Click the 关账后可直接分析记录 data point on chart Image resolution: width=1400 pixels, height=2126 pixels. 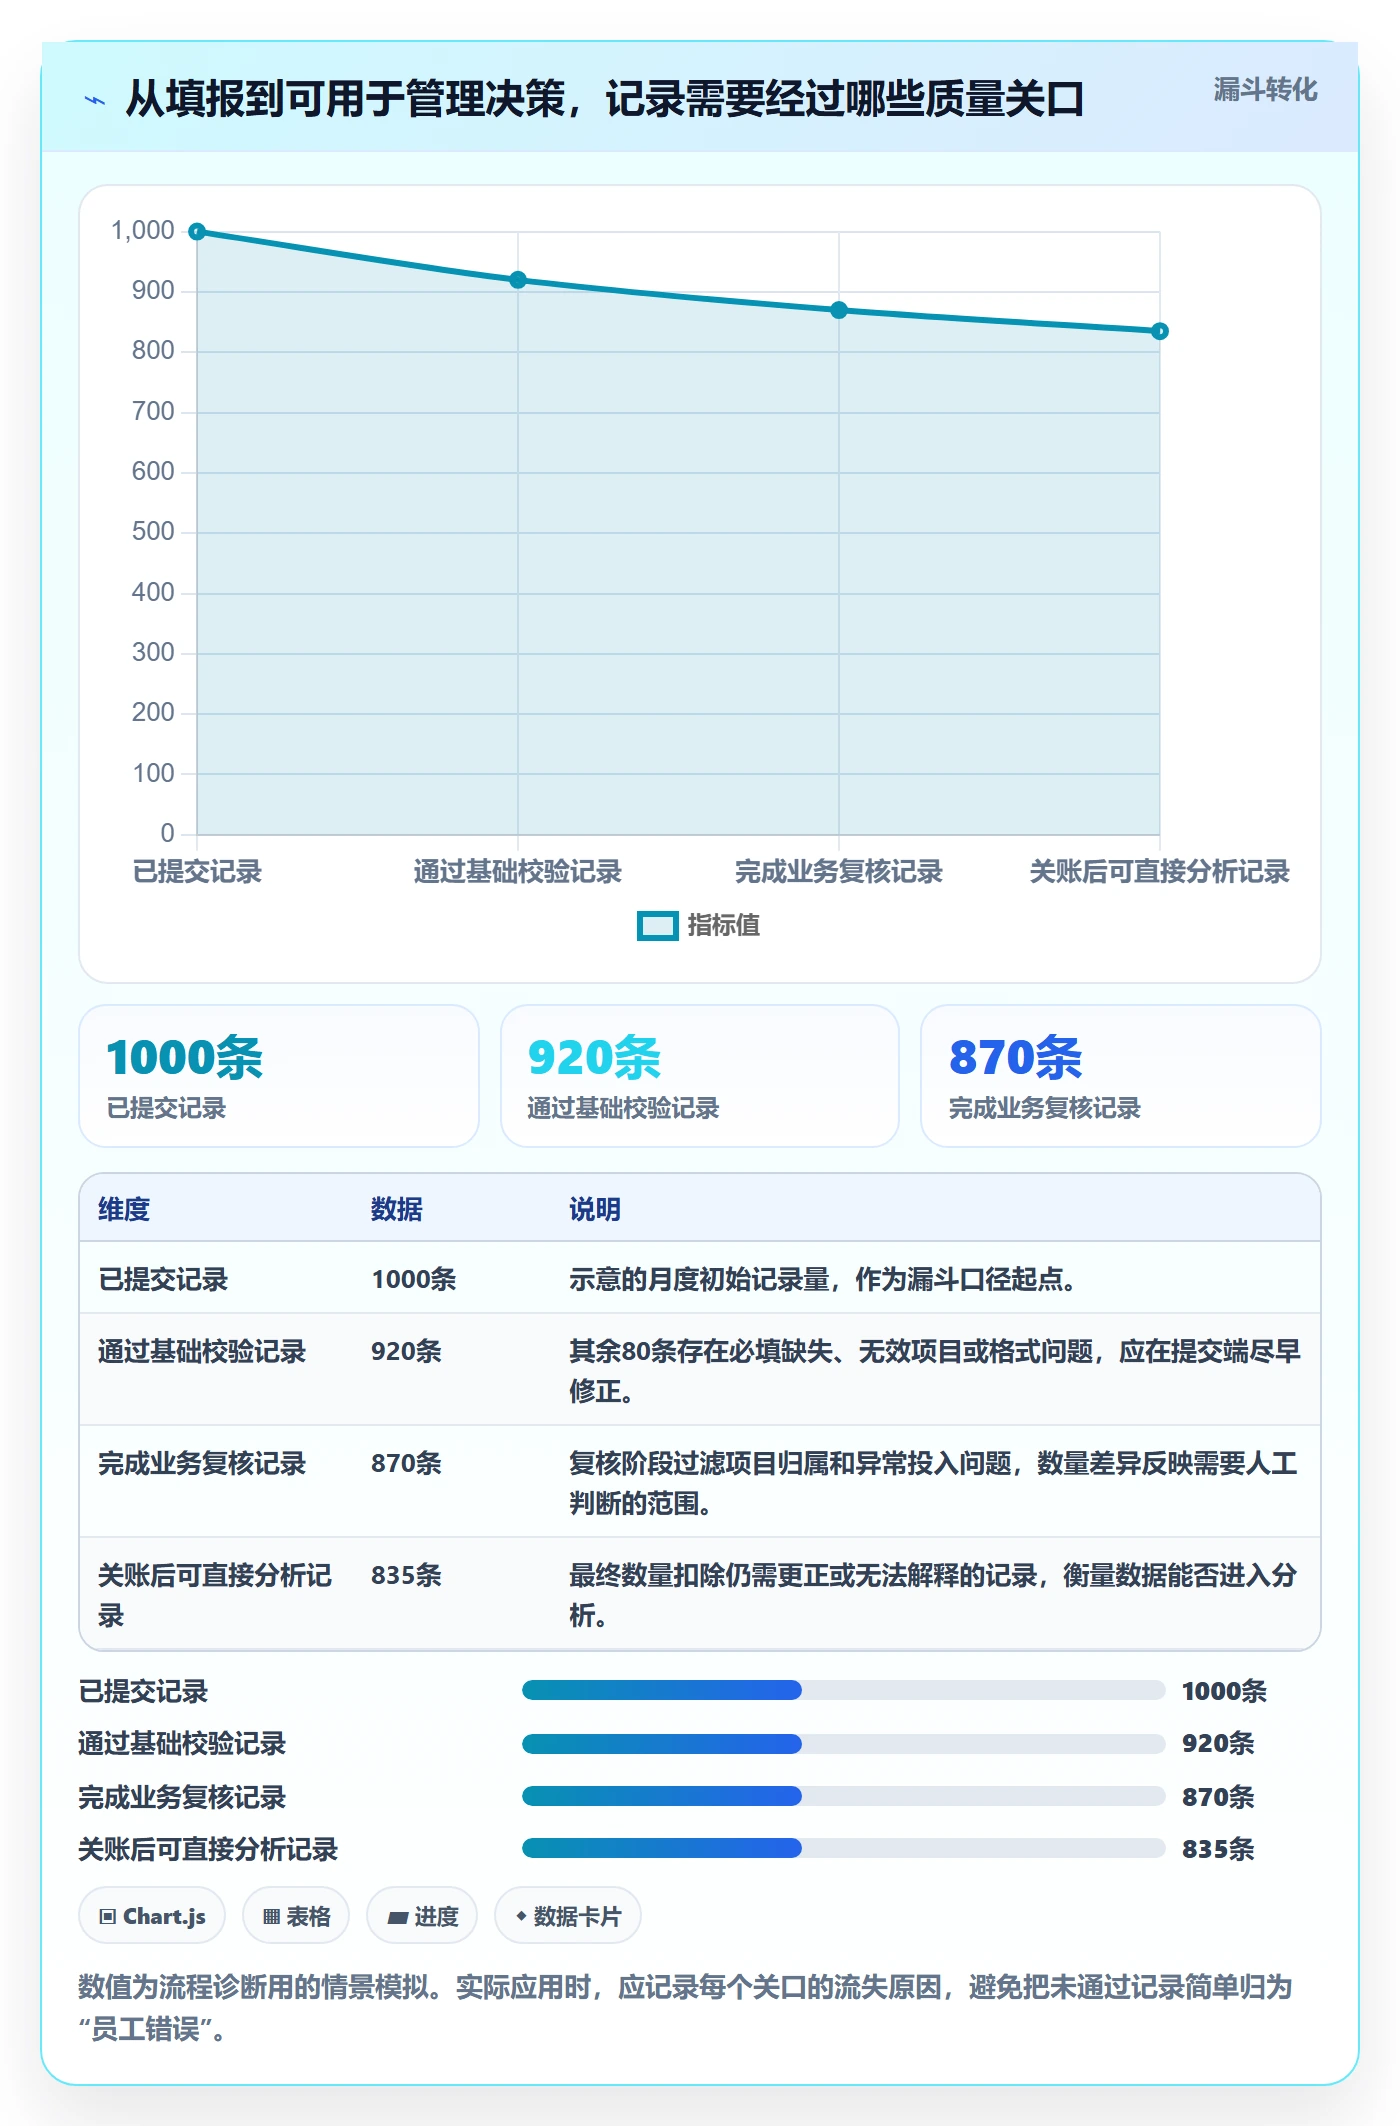point(1160,331)
